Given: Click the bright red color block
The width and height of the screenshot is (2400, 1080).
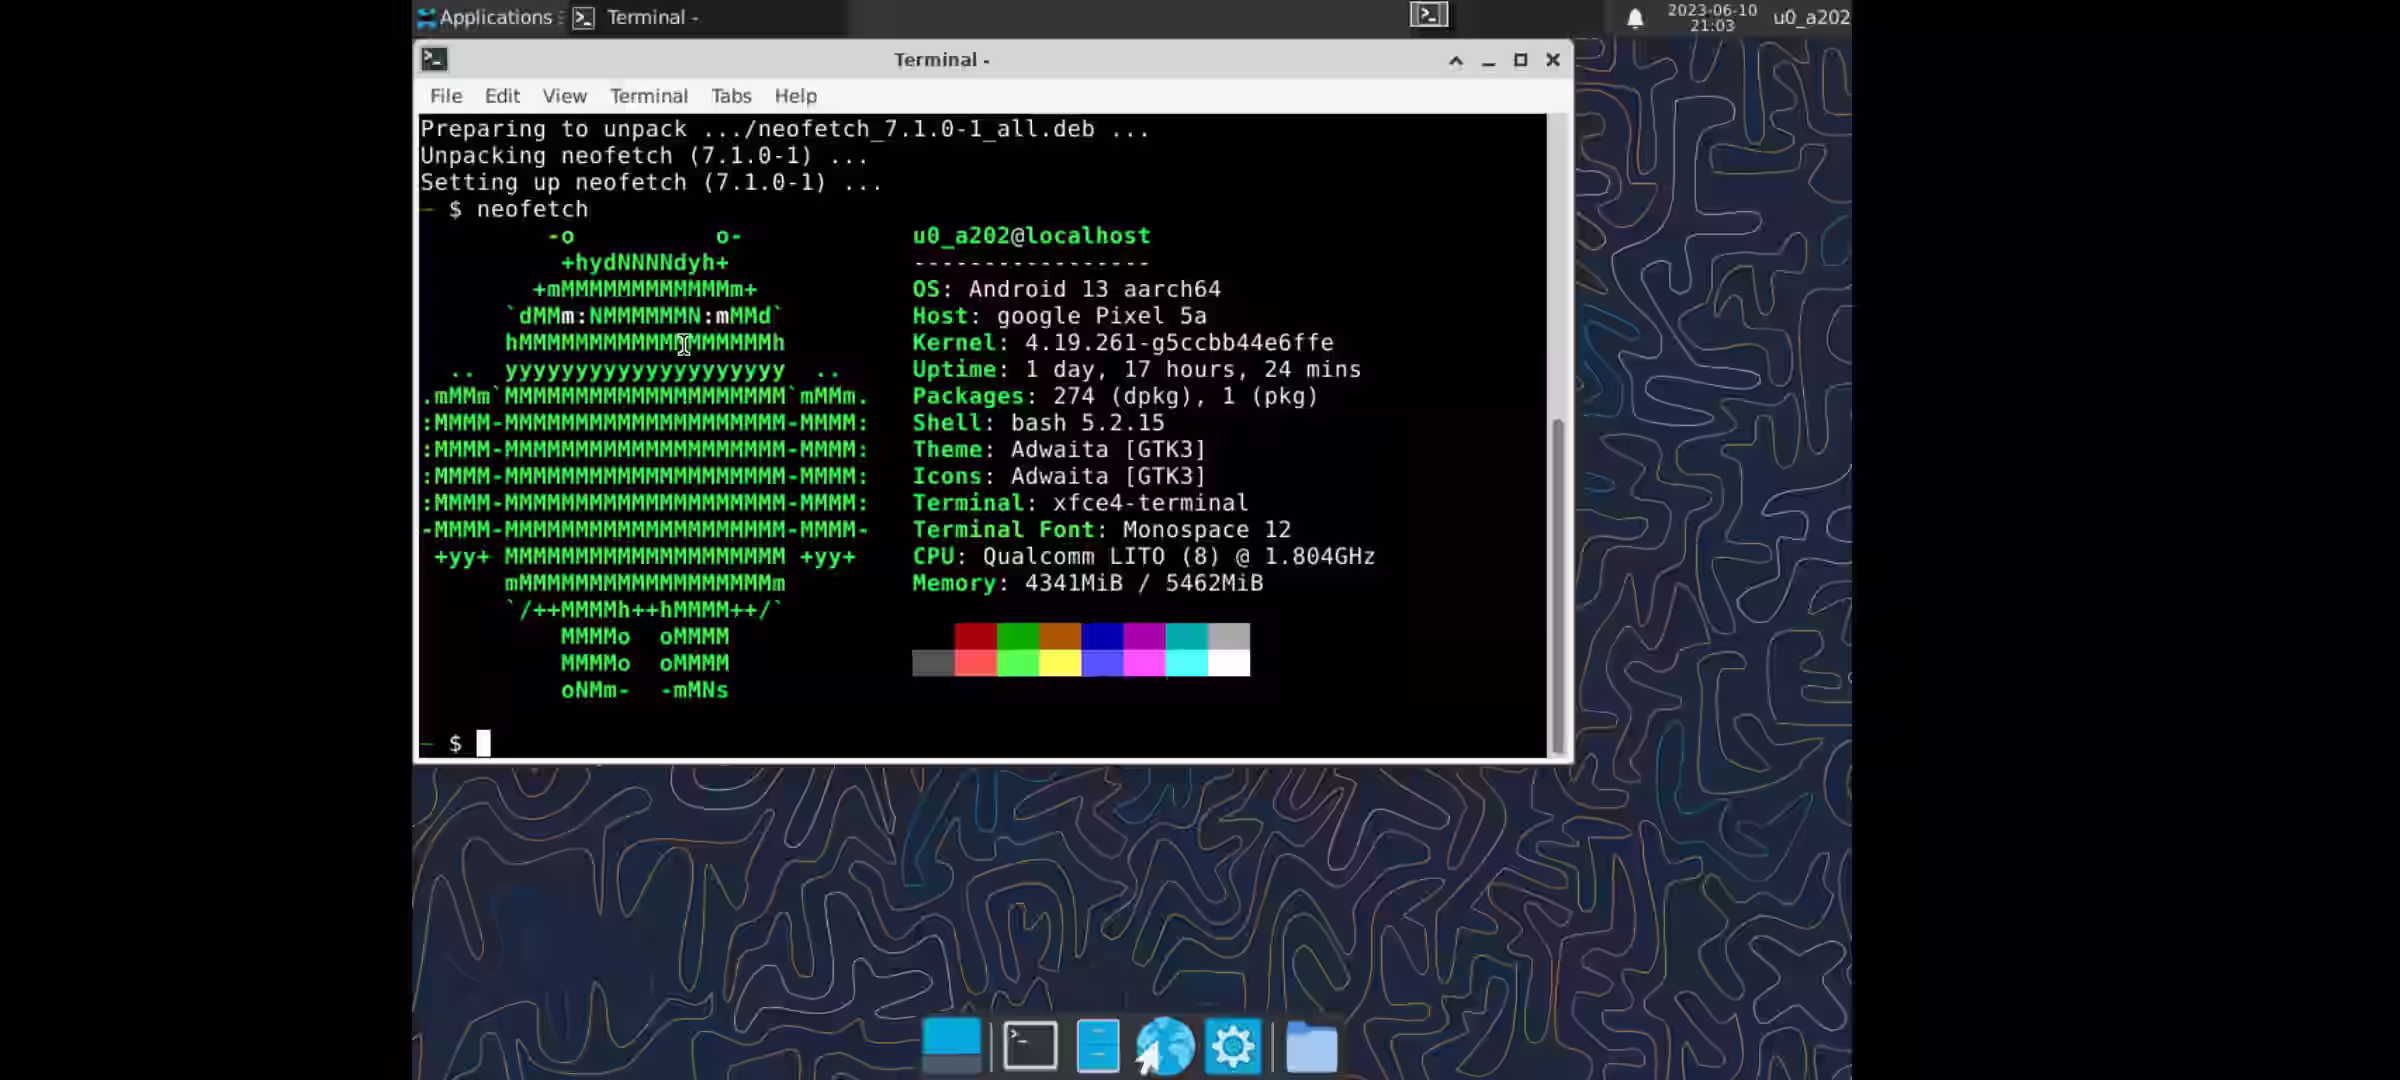Looking at the screenshot, I should tap(975, 663).
